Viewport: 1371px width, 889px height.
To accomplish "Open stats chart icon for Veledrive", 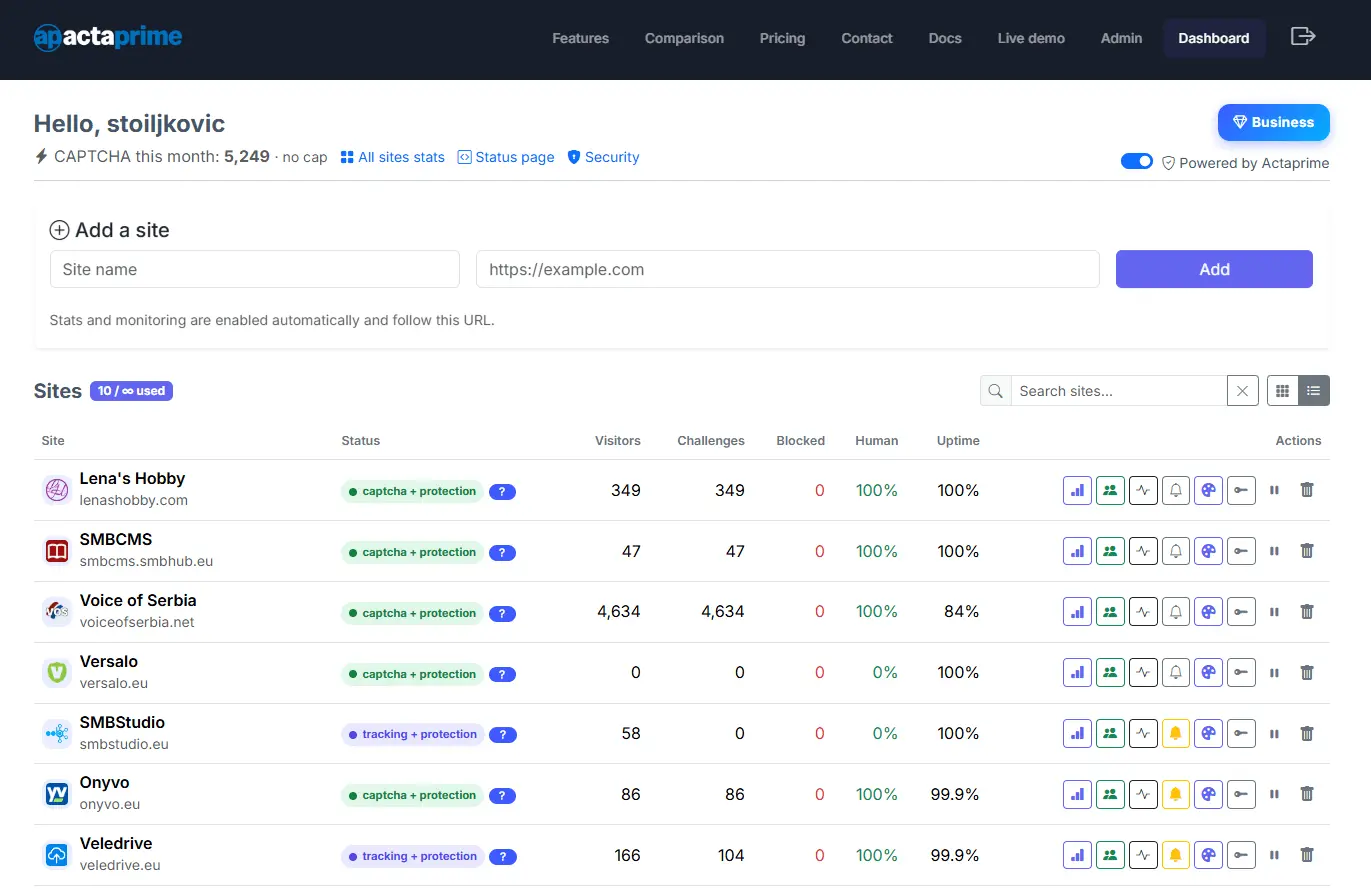I will click(1076, 855).
